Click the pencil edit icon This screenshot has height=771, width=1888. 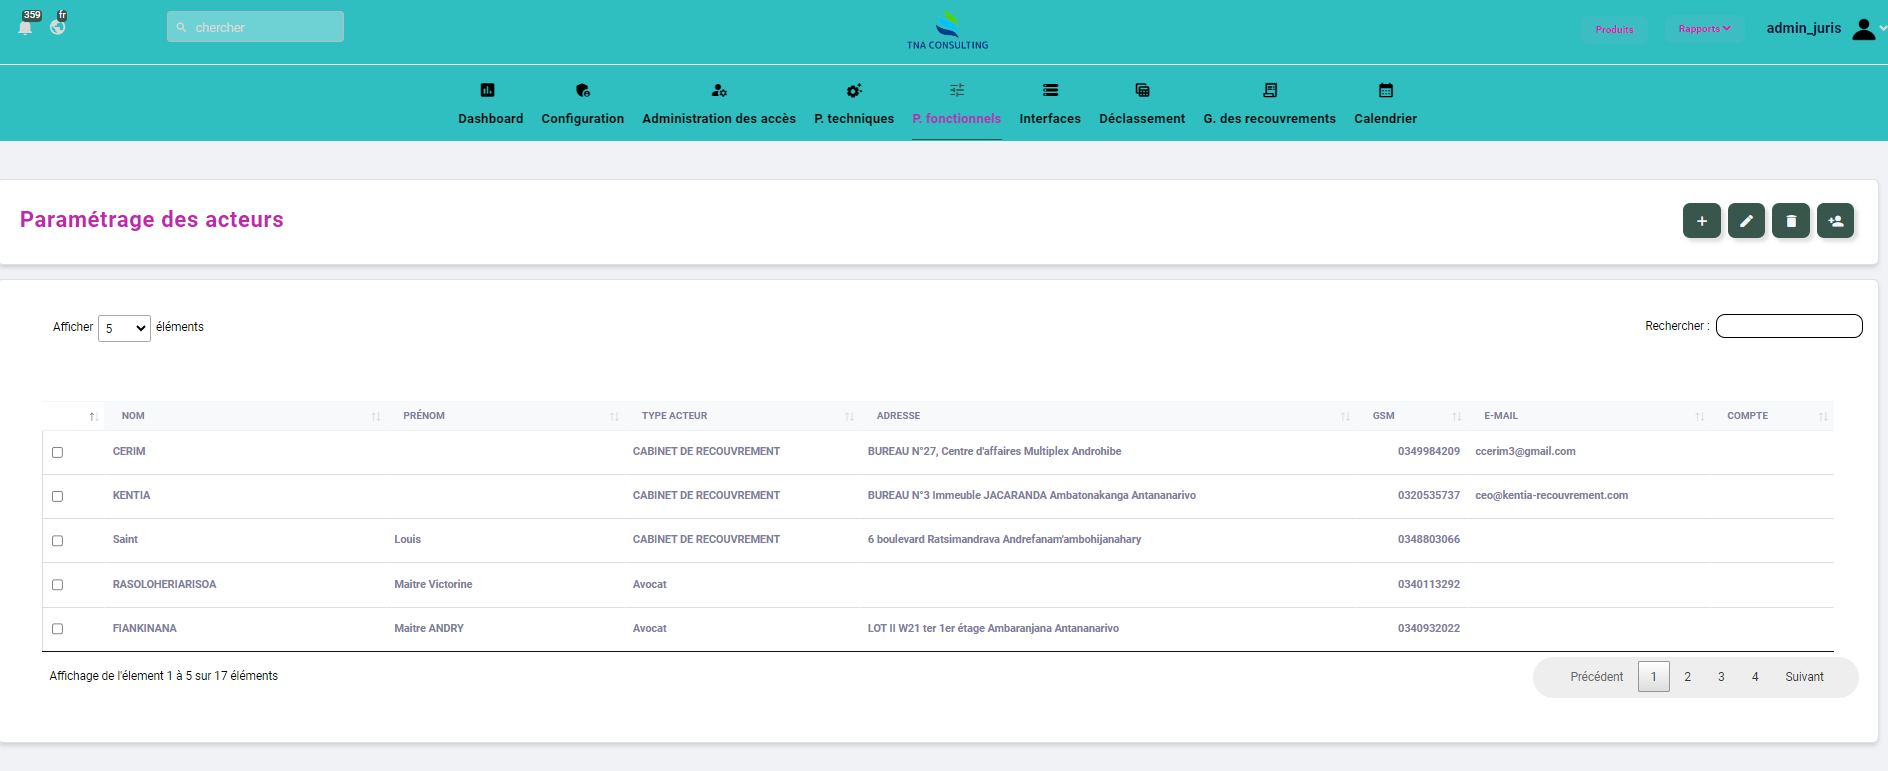coord(1746,221)
